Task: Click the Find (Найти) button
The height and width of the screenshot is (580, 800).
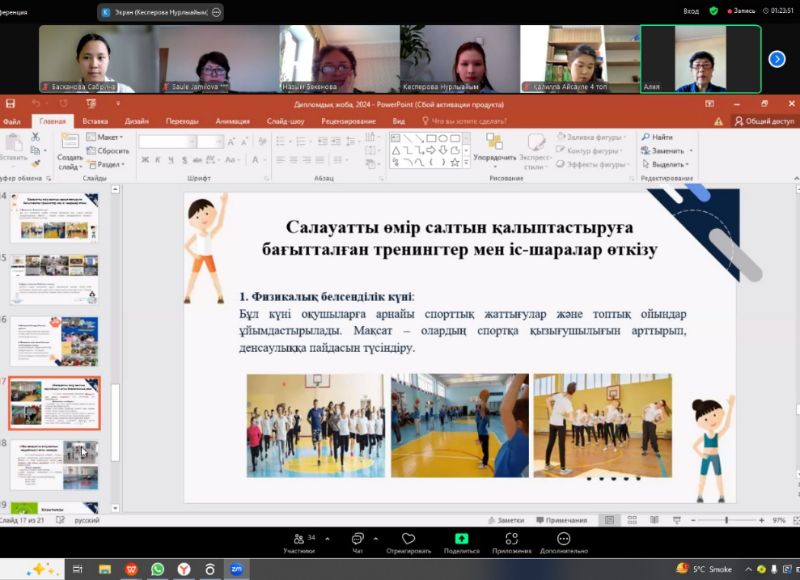Action: click(657, 137)
